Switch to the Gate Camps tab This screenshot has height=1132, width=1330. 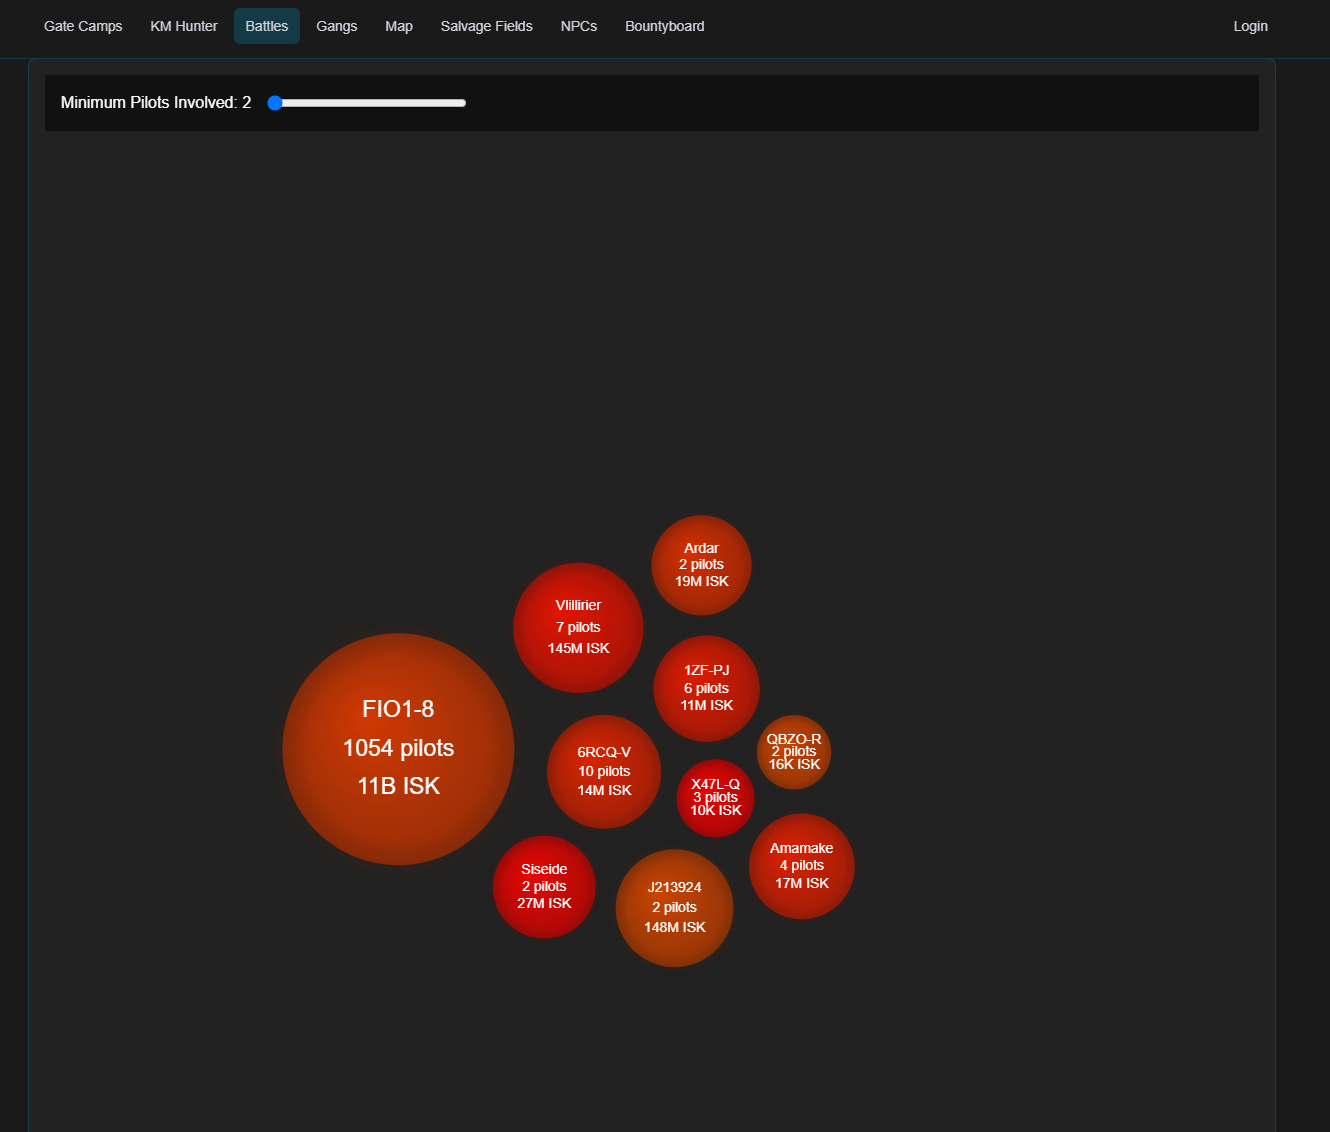(83, 26)
